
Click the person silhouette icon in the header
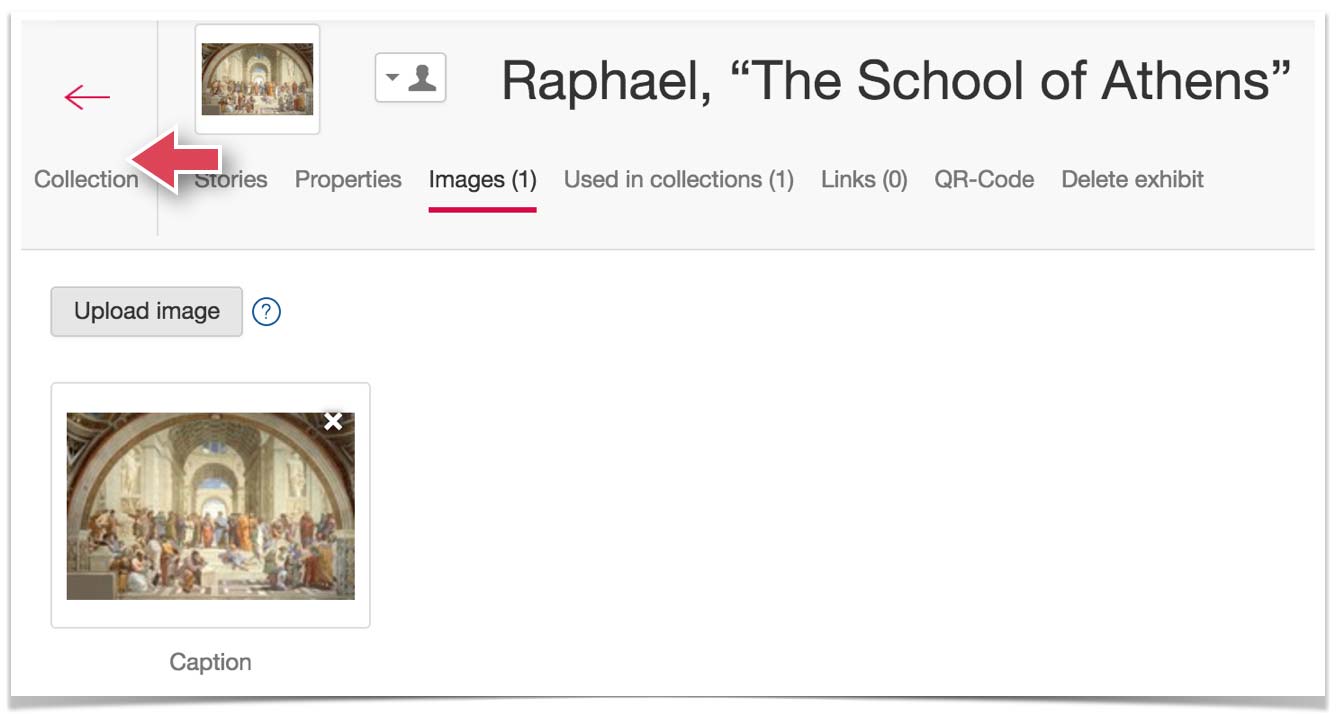click(423, 78)
